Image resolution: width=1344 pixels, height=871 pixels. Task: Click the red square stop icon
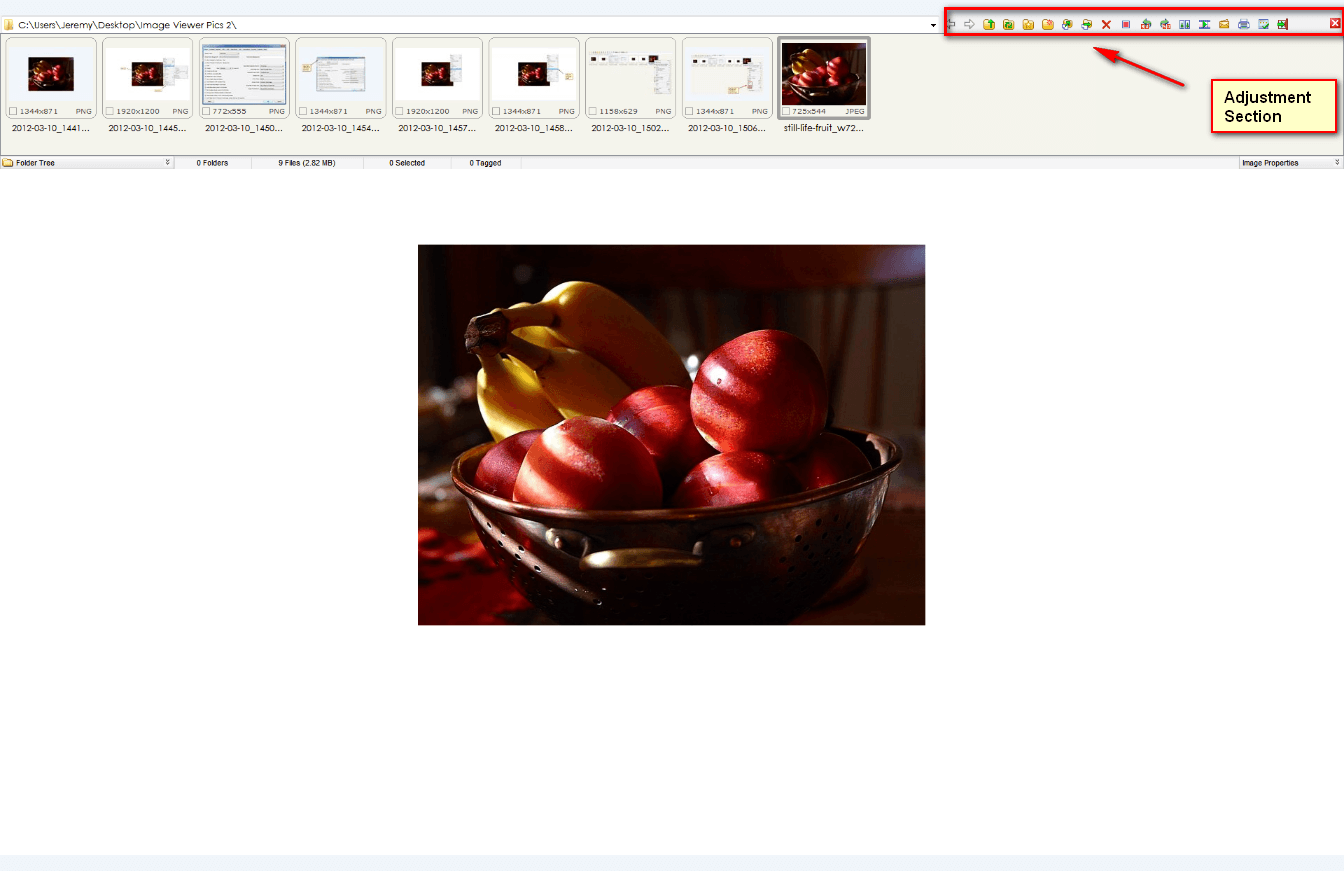[1126, 24]
